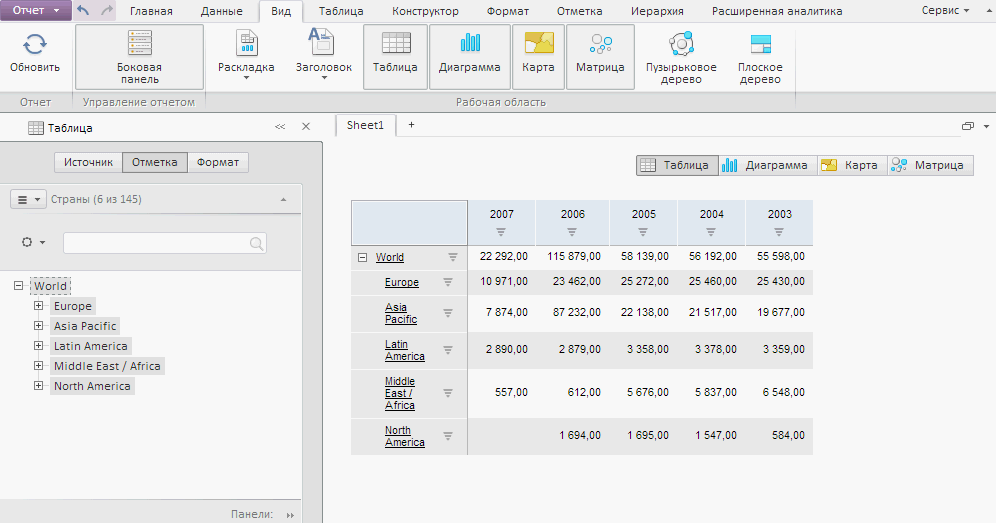Image resolution: width=996 pixels, height=523 pixels.
Task: Select the Пузырьковое дерево bubble tree icon
Action: pyautogui.click(x=681, y=45)
